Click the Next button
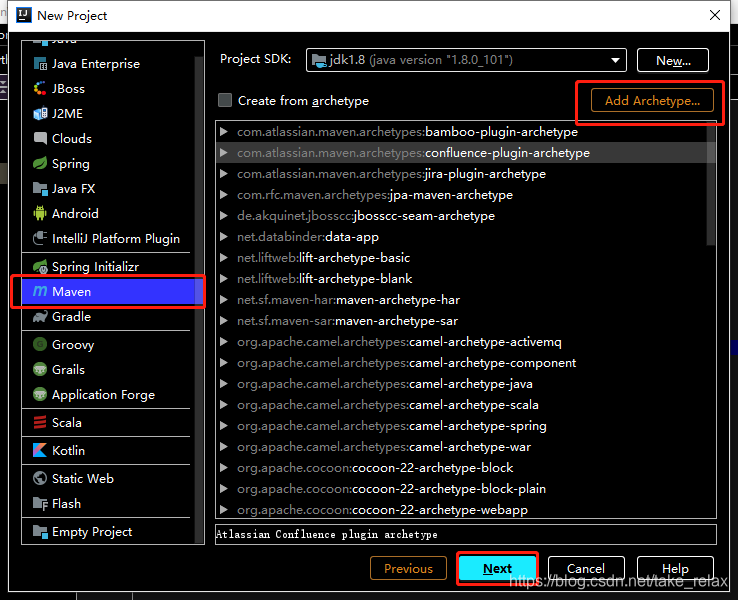This screenshot has height=600, width=738. (x=497, y=568)
